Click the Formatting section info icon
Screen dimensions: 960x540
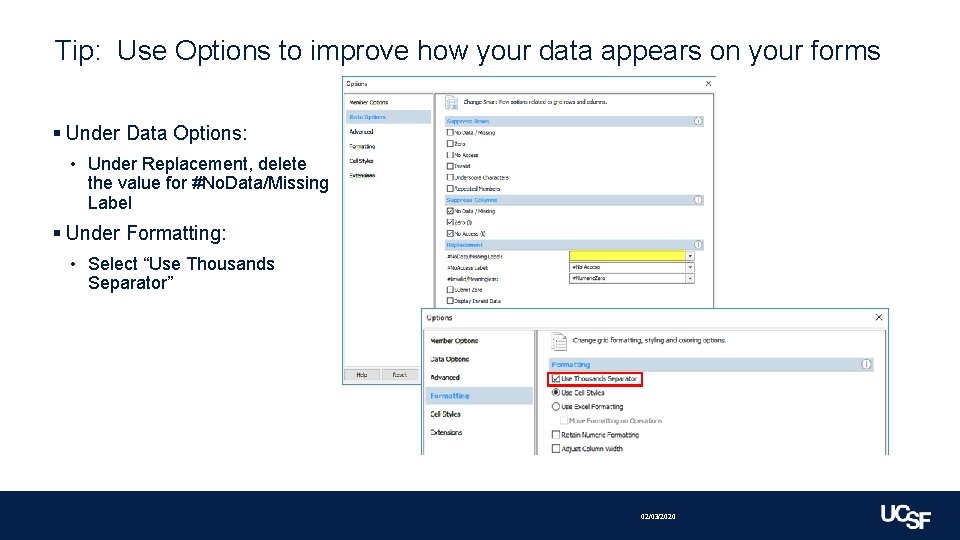click(x=866, y=364)
